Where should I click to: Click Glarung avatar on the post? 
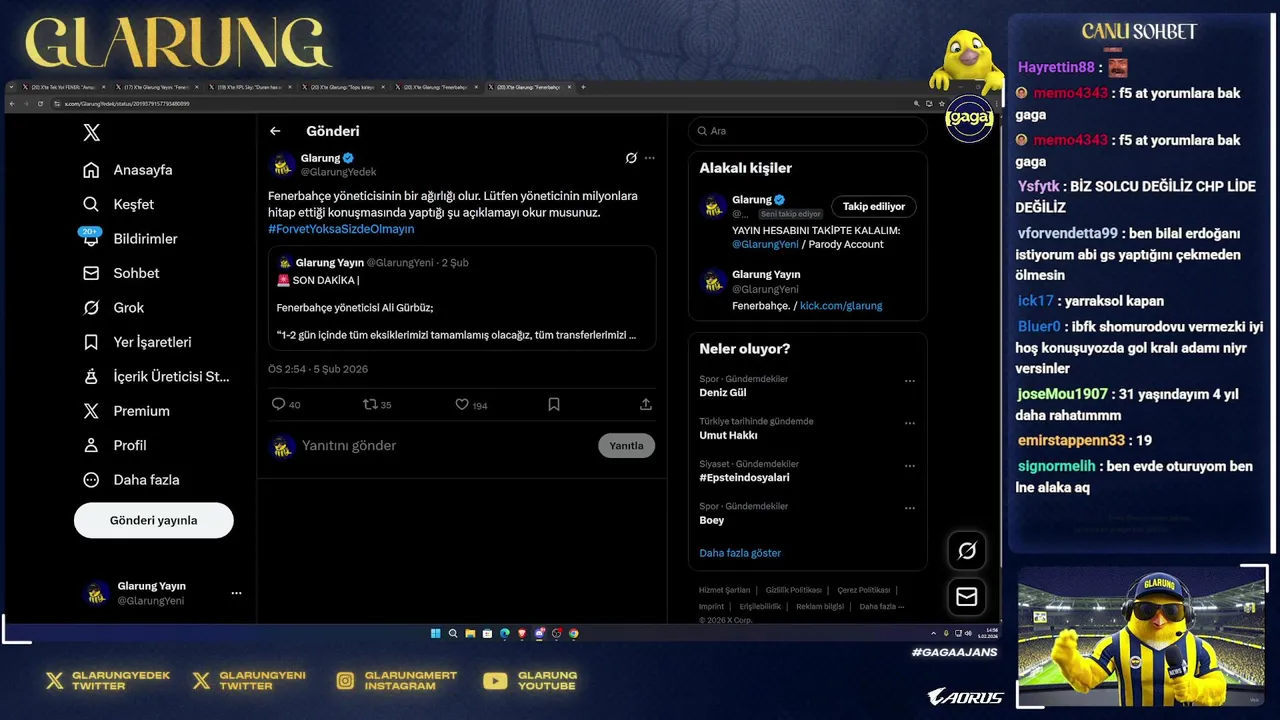click(283, 164)
